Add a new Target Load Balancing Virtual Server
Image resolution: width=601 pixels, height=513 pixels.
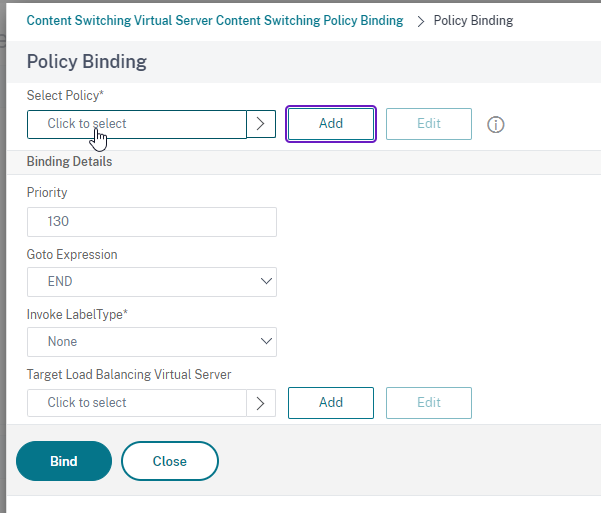point(331,403)
